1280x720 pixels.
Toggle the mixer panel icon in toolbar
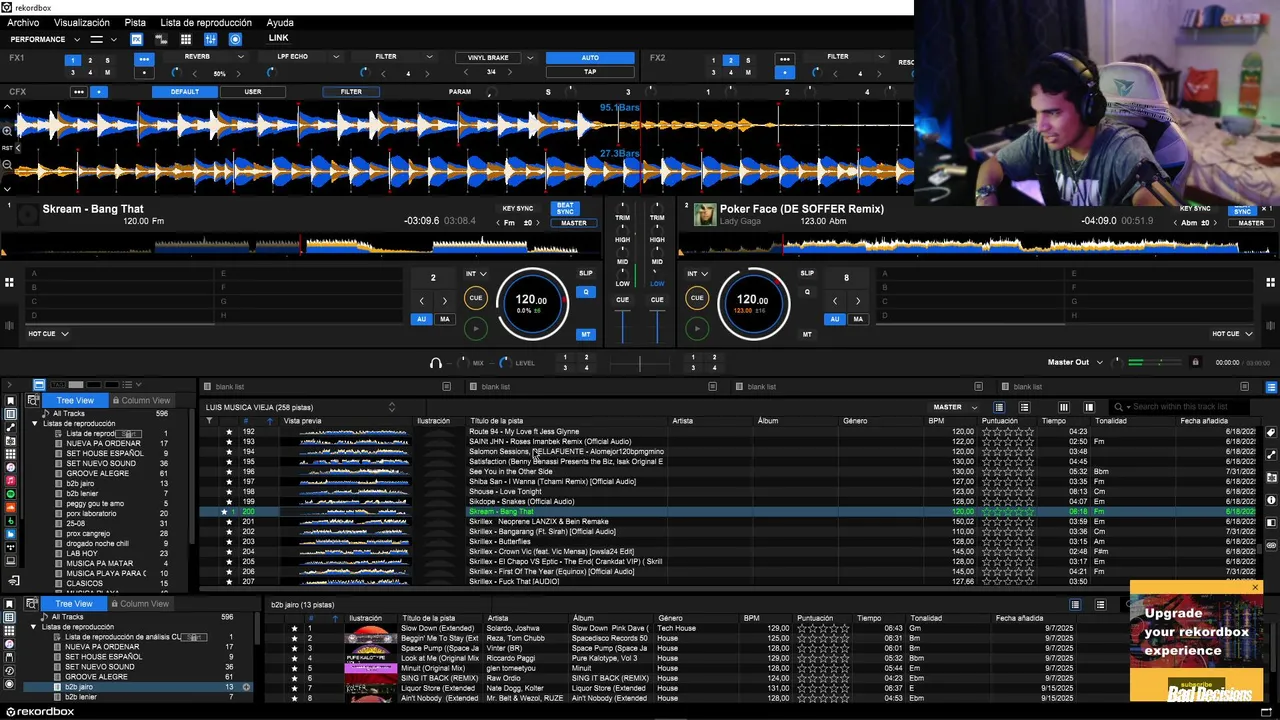pos(210,39)
